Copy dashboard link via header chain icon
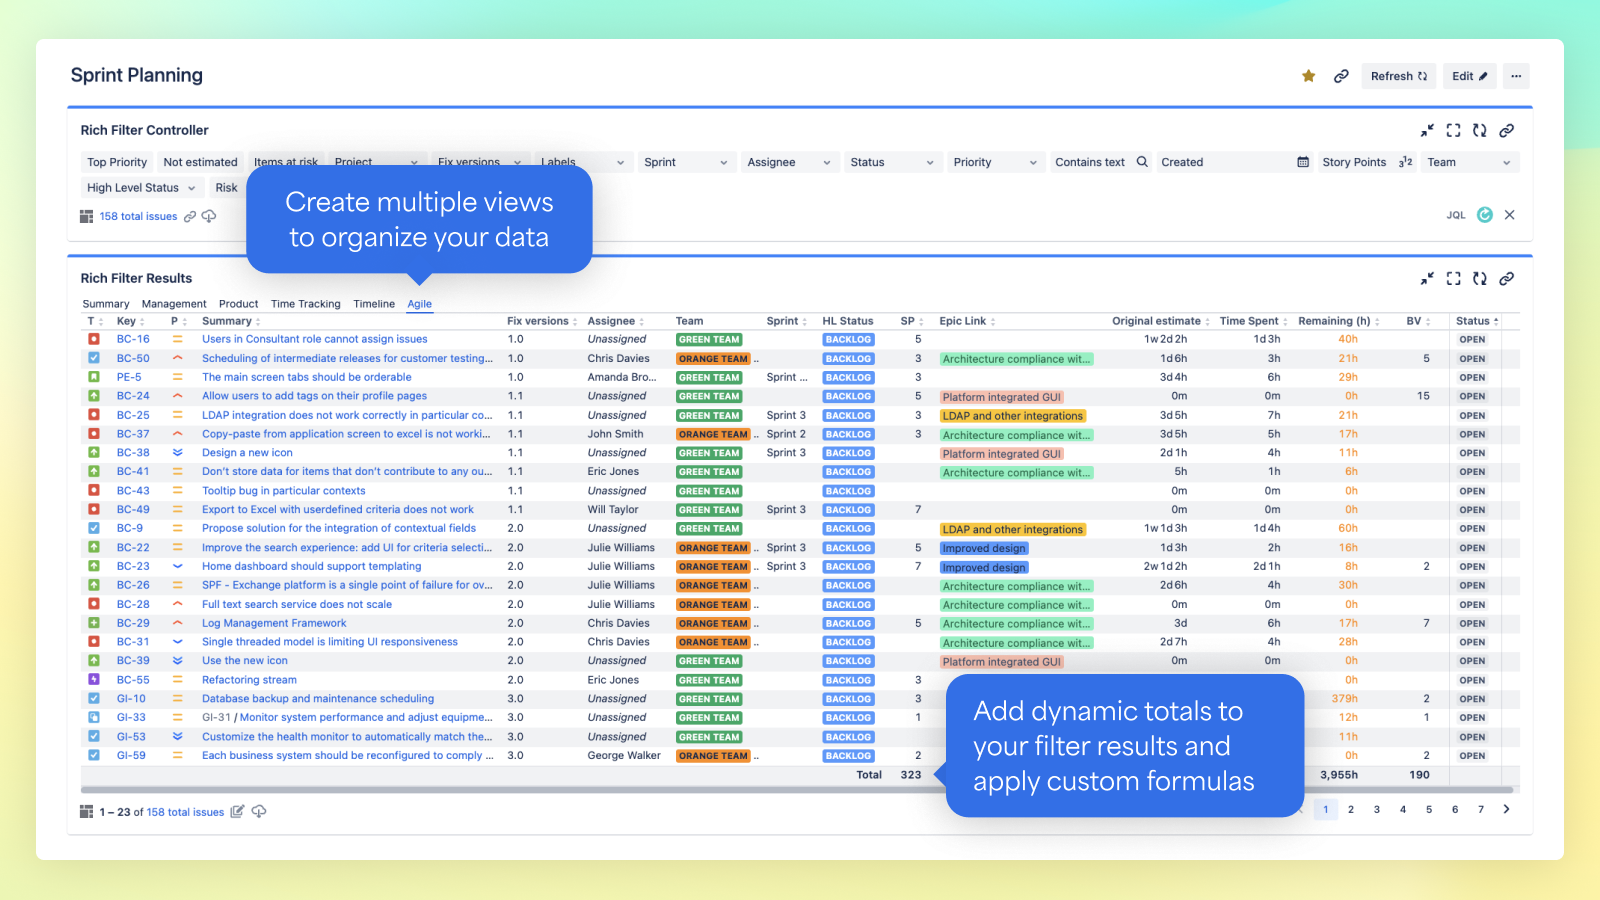This screenshot has height=900, width=1600. pos(1341,76)
